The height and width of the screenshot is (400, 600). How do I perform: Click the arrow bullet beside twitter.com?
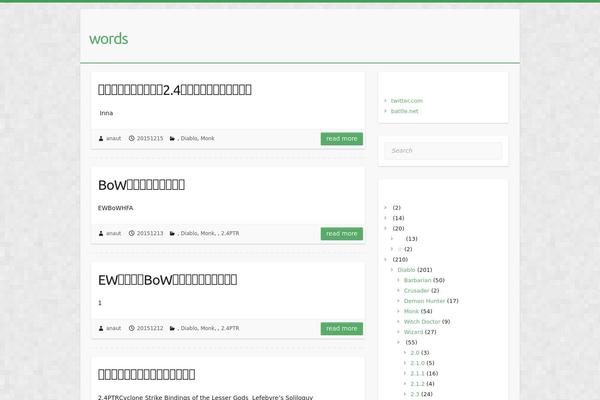[x=386, y=100]
